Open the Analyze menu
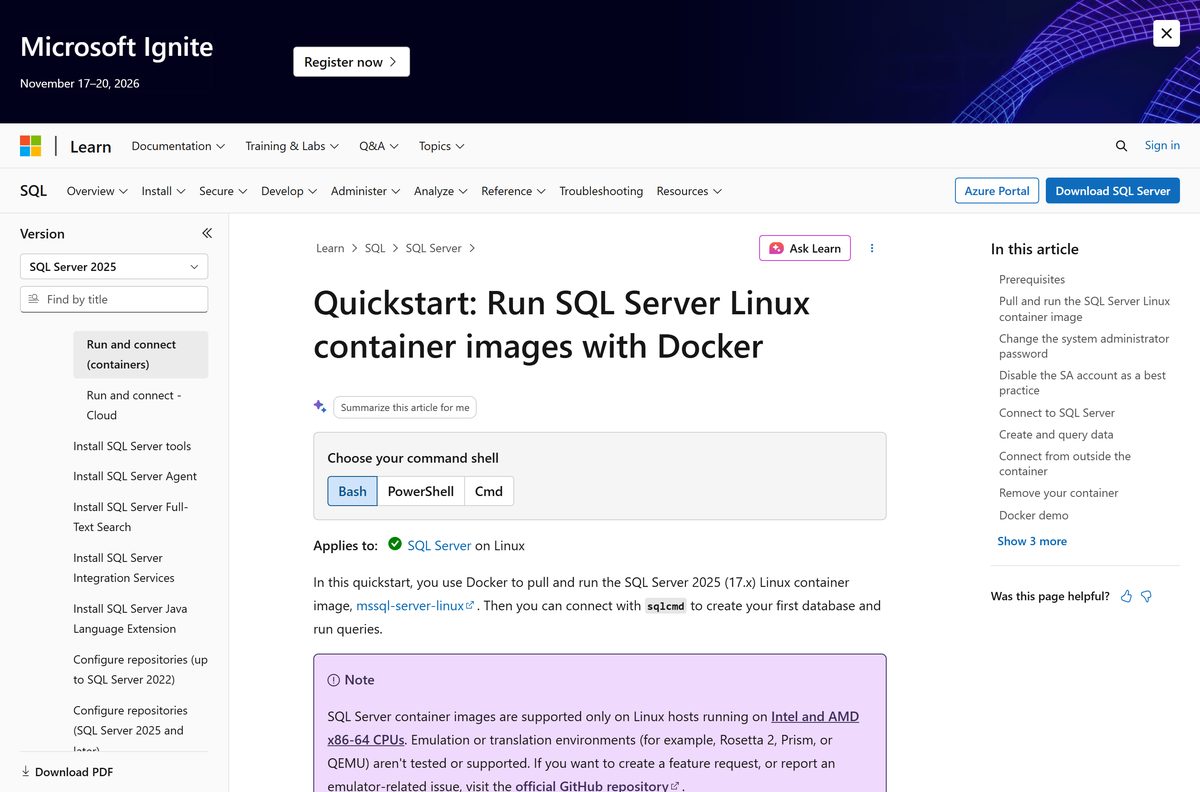Screen dimensions: 1200x792 coord(441,191)
